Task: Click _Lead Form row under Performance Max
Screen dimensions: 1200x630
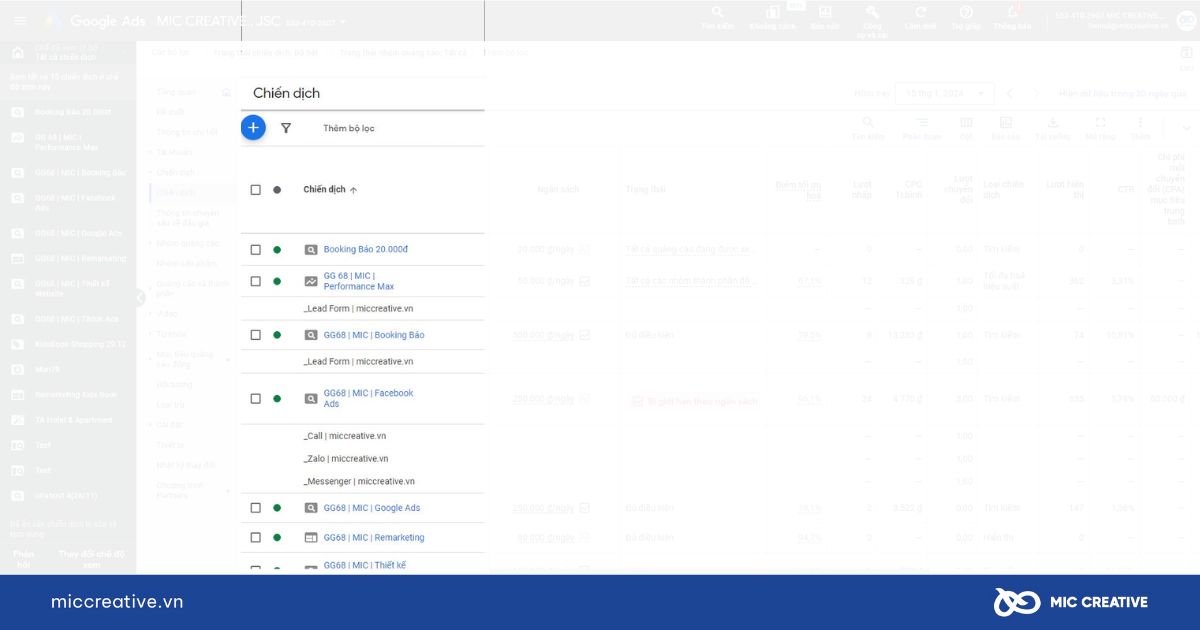Action: (x=358, y=308)
